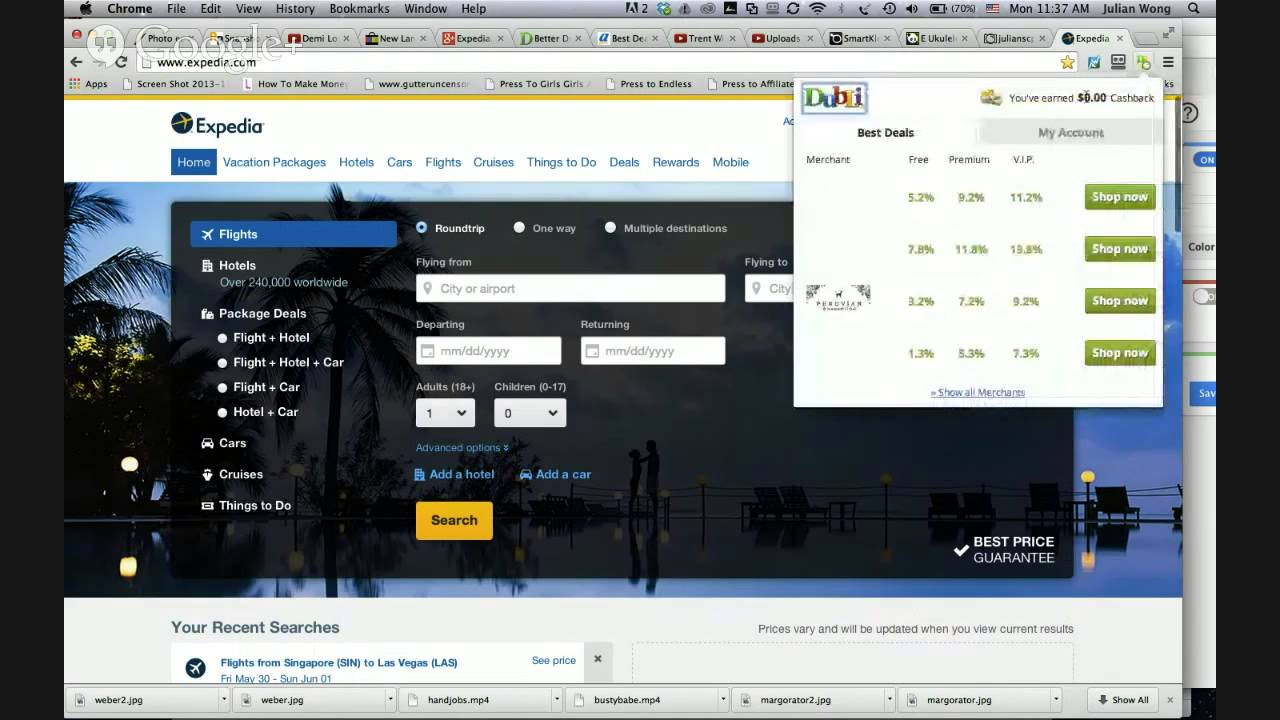Expand Advanced options
Screen dimensions: 1280x720
(x=462, y=448)
